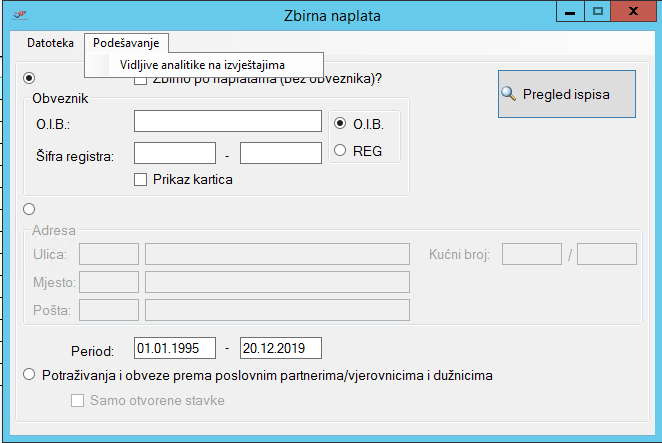Select the Obveznik radio button option

29,78
